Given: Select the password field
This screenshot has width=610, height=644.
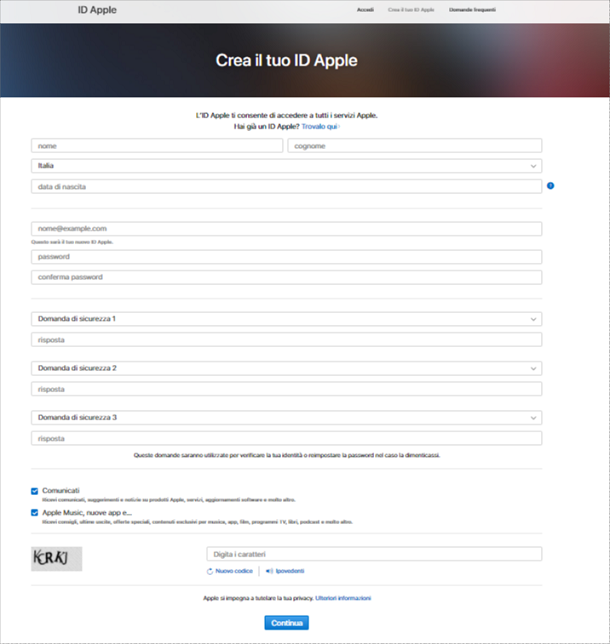Looking at the screenshot, I should click(x=286, y=257).
